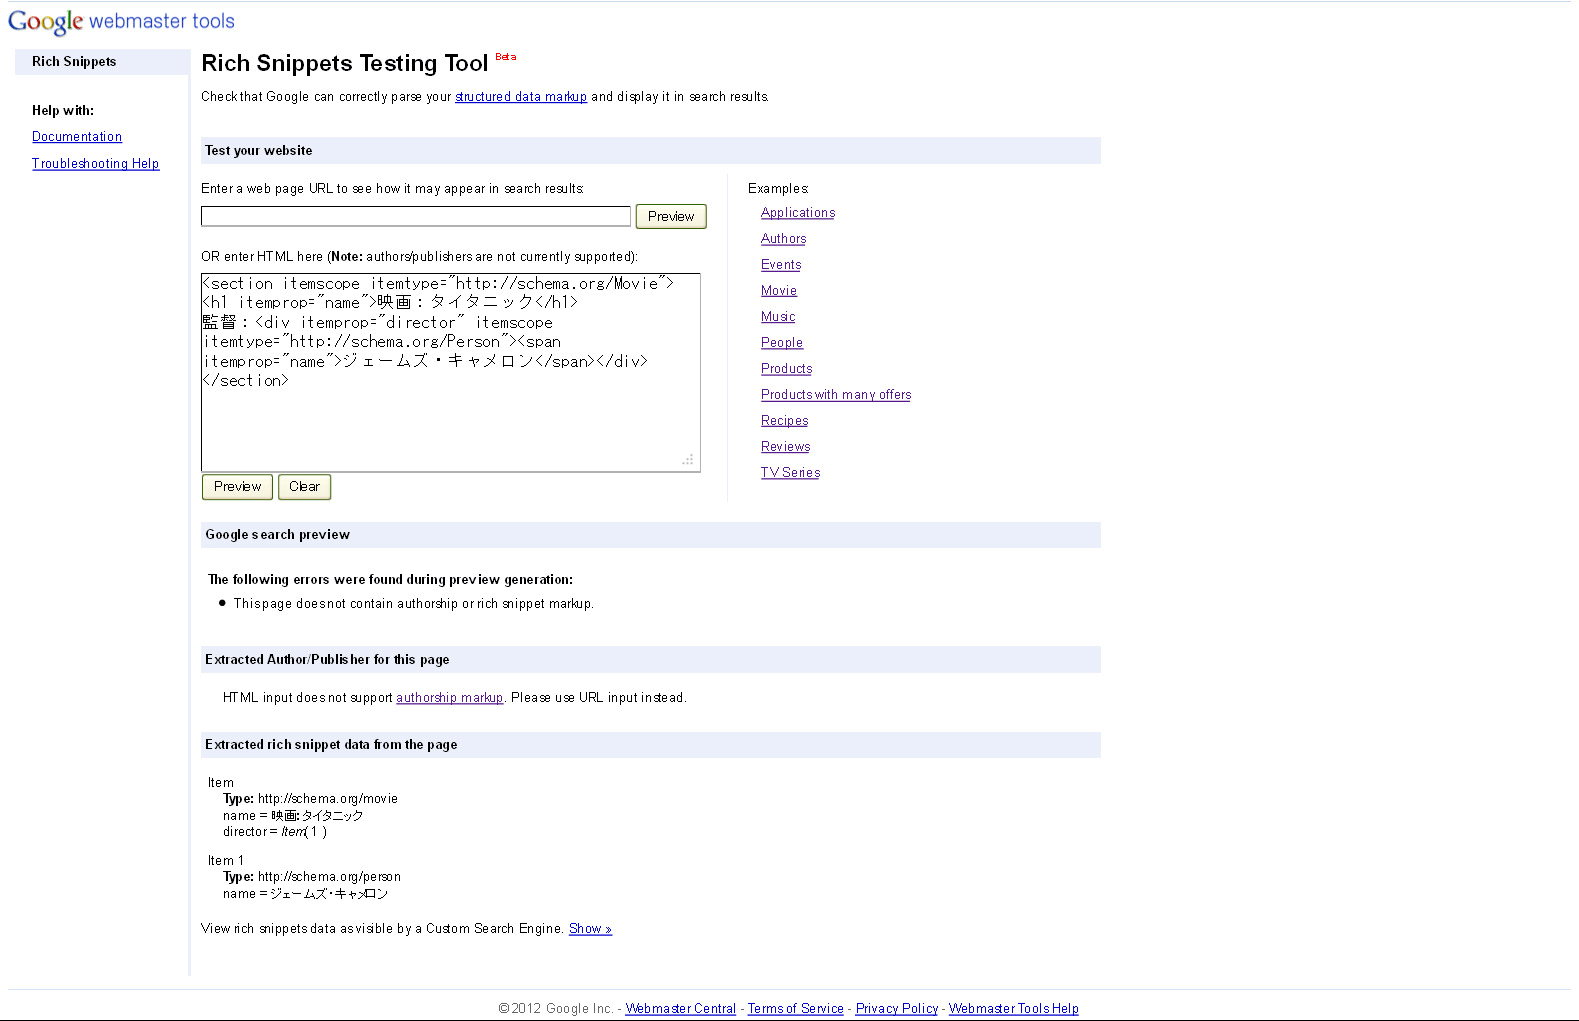Click the Beta superscript label
The image size is (1579, 1021).
506,57
